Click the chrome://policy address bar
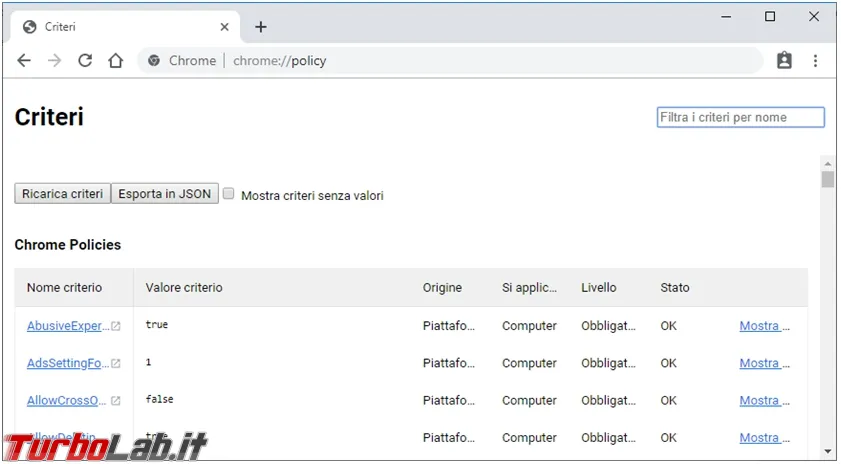Image resolution: width=841 pixels, height=464 pixels. [x=449, y=61]
